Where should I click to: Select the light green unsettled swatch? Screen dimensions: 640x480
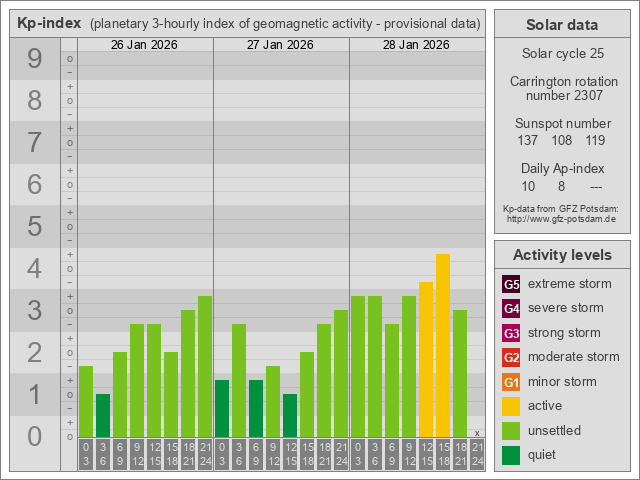(511, 431)
